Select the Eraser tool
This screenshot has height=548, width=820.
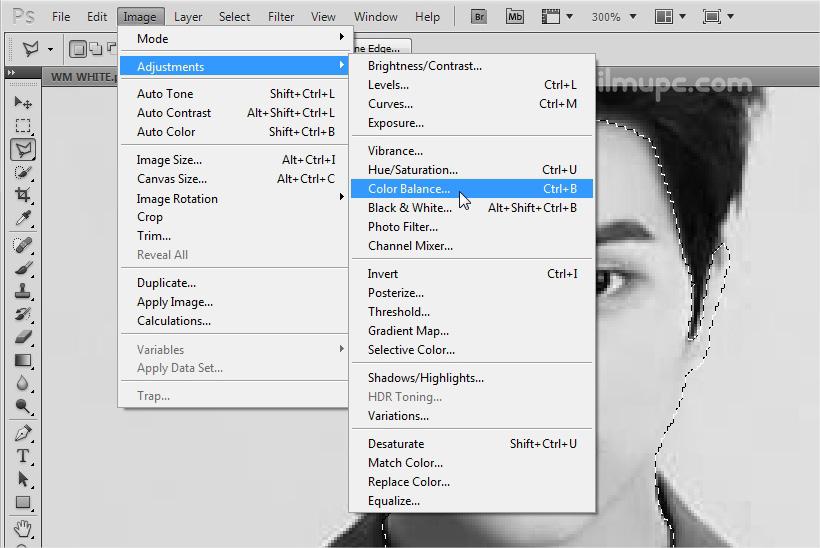23,337
